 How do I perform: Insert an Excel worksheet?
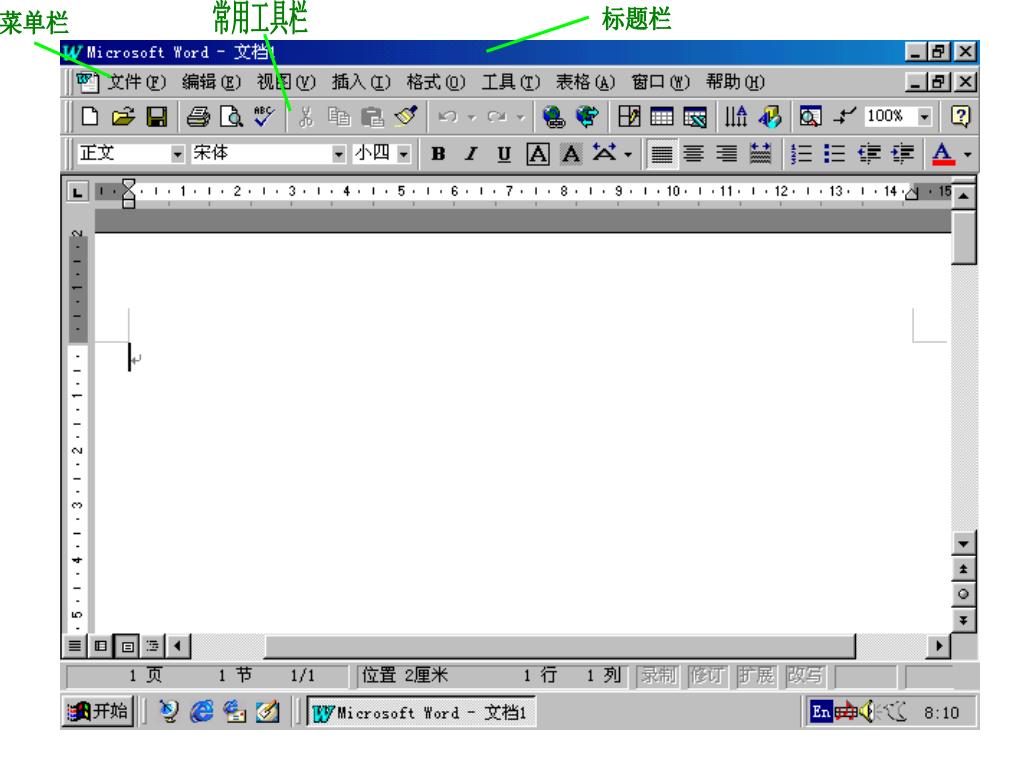coord(695,117)
